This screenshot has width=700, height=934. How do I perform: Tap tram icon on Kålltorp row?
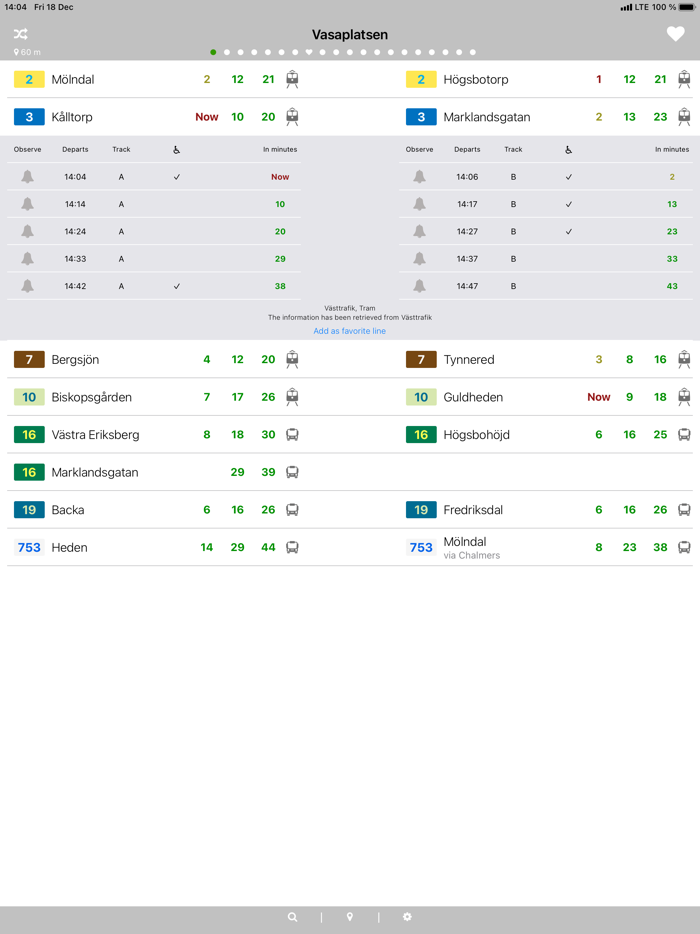[292, 117]
